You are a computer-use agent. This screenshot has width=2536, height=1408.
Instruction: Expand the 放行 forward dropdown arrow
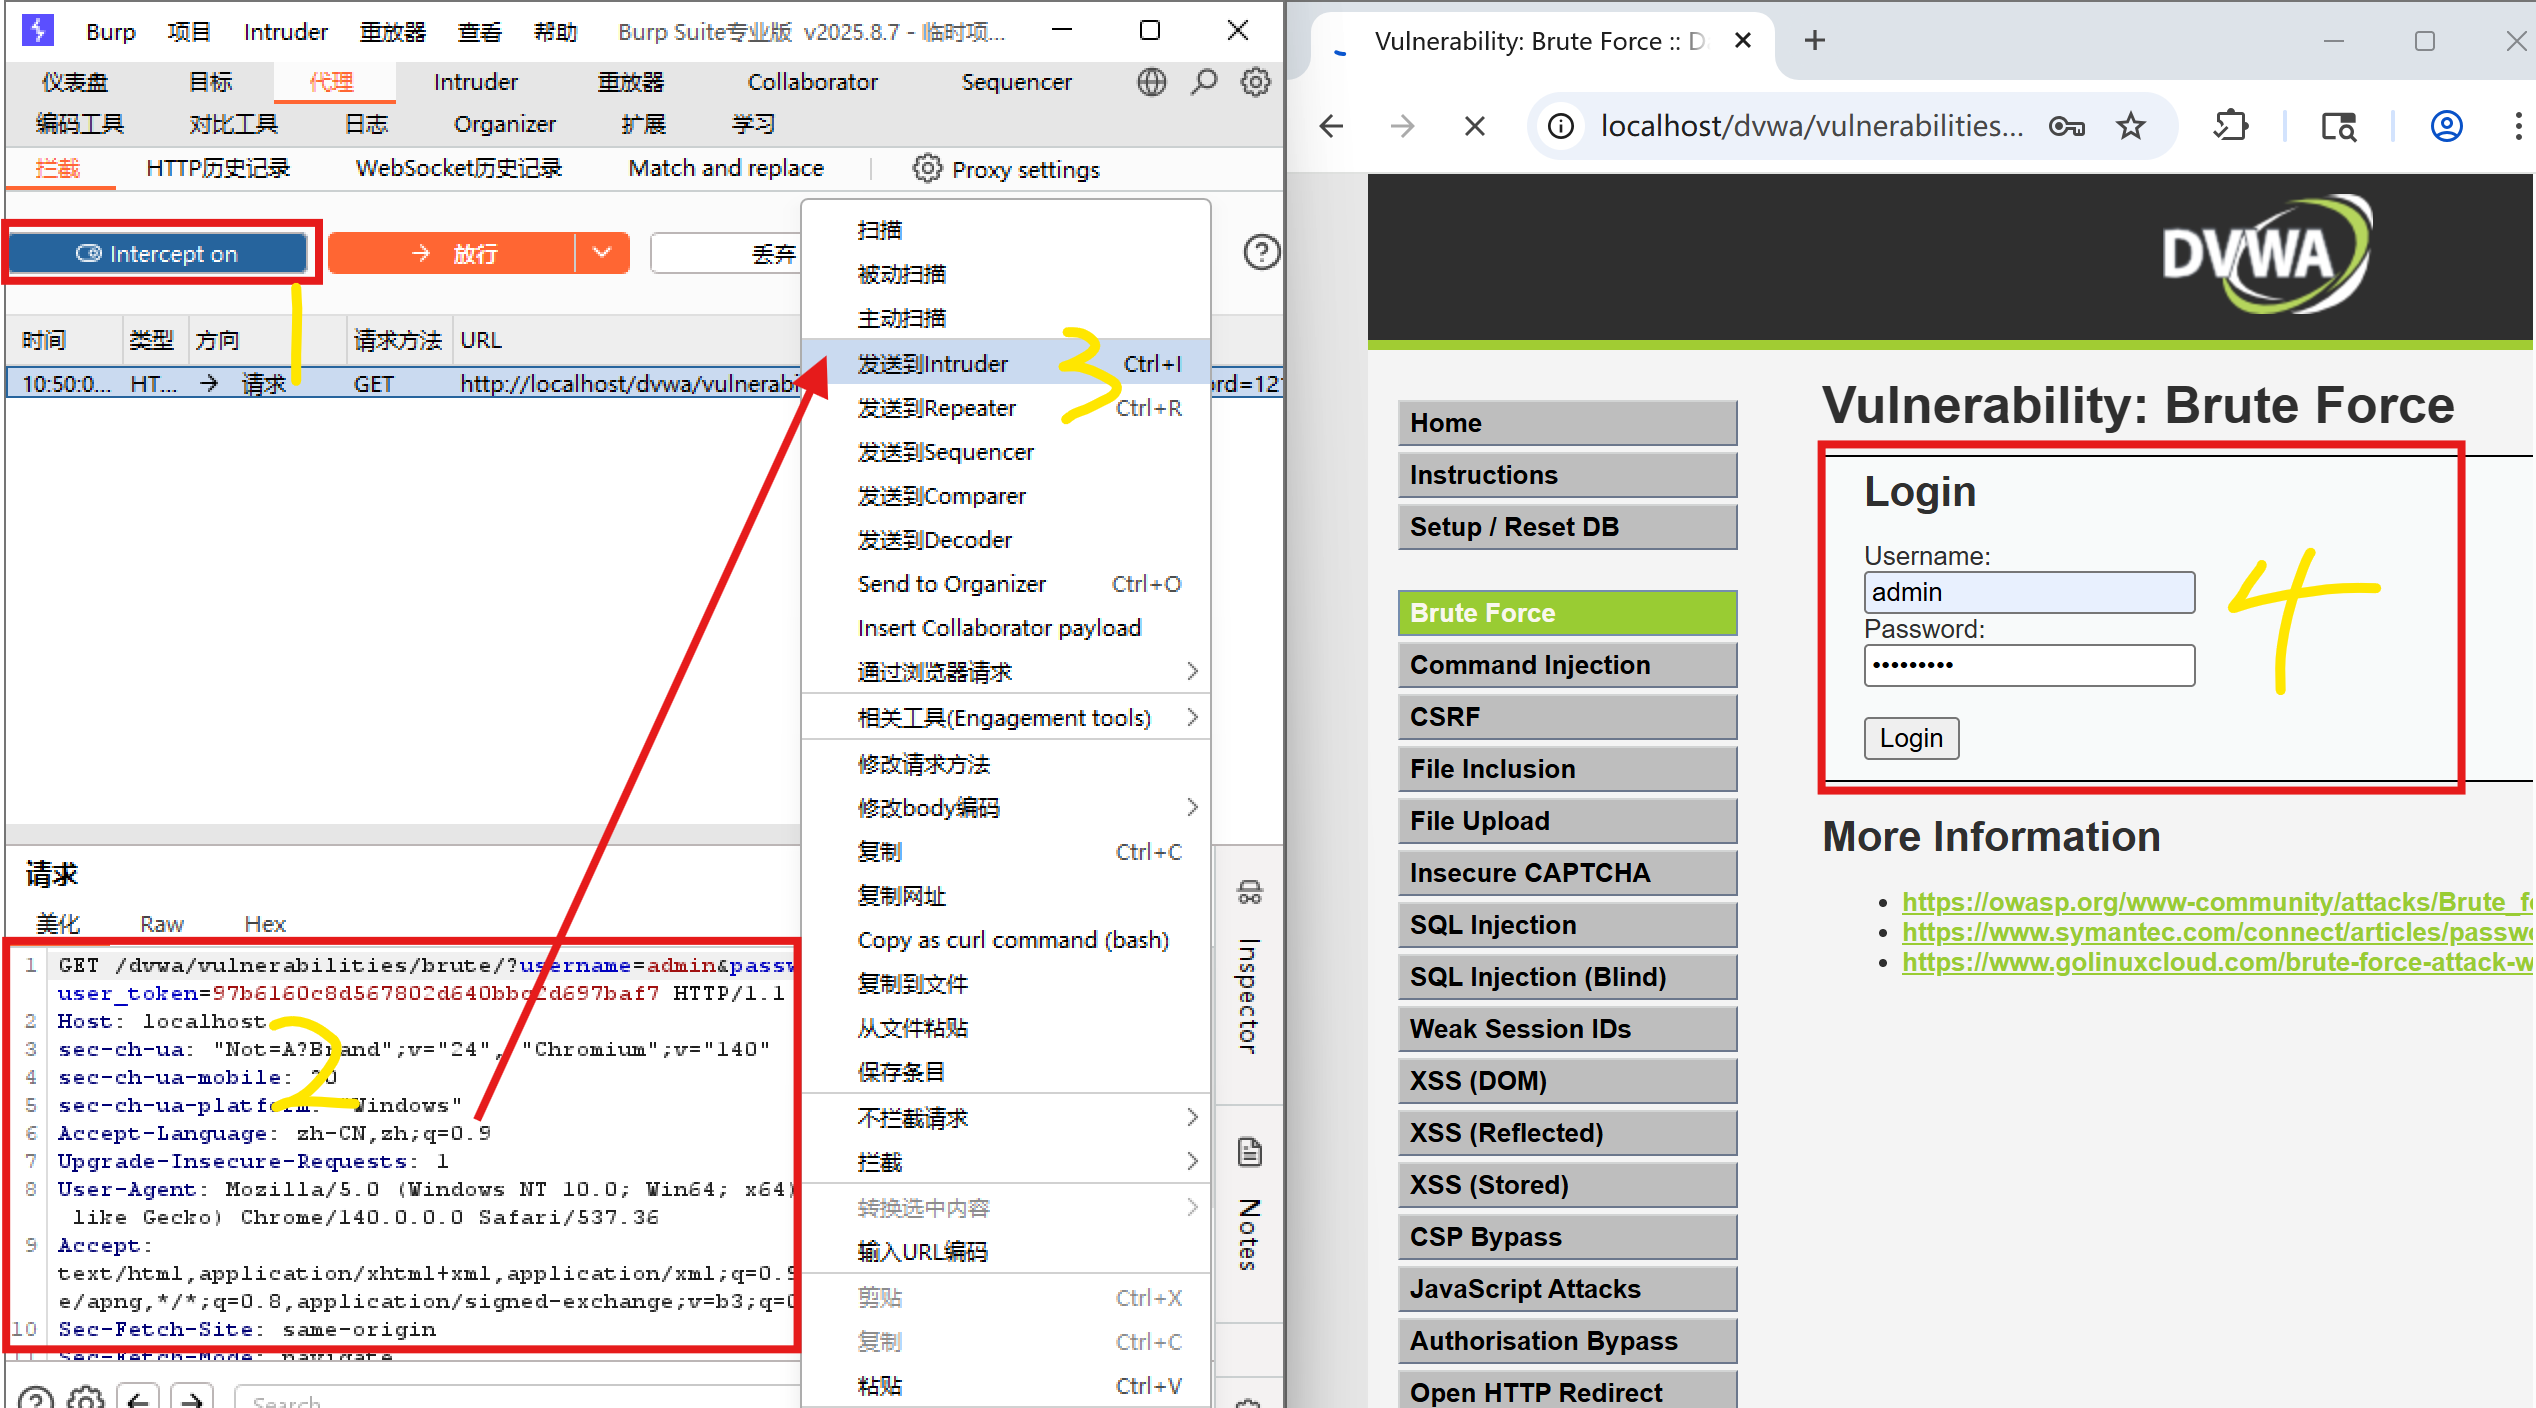coord(602,253)
